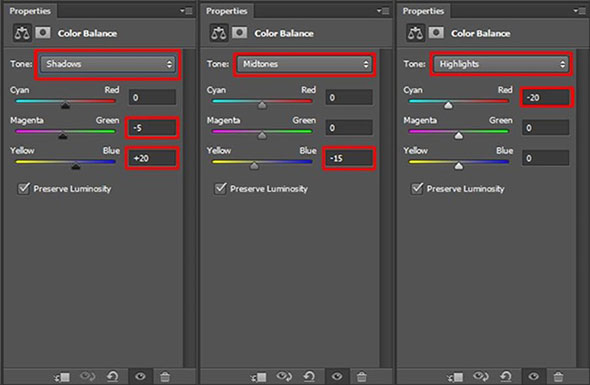Open the panel flyout menu in the Shadows panel

click(186, 11)
